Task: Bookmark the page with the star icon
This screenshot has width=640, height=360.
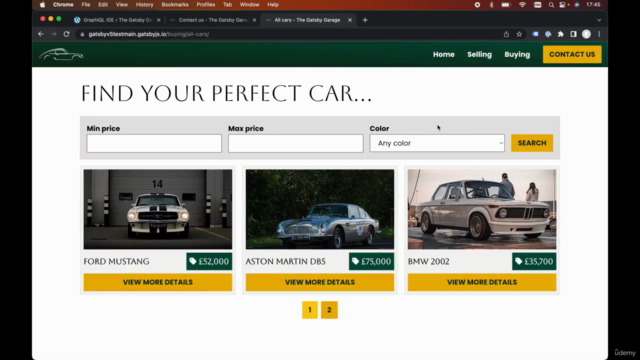Action: pos(519,34)
